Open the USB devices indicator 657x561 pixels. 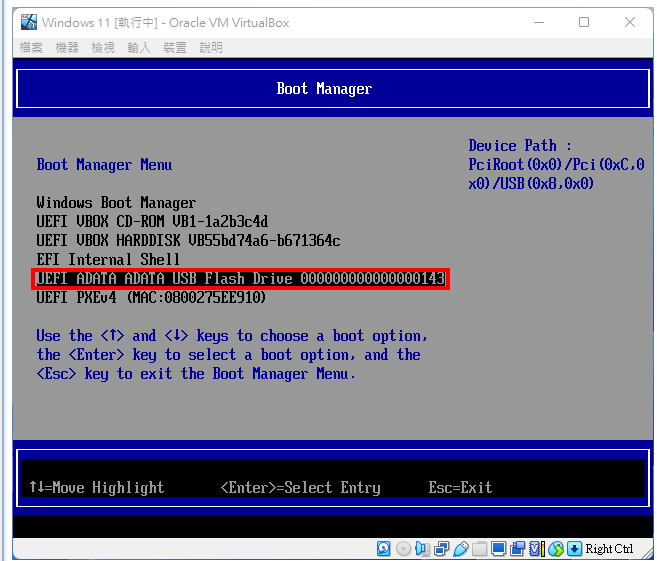pyautogui.click(x=460, y=548)
